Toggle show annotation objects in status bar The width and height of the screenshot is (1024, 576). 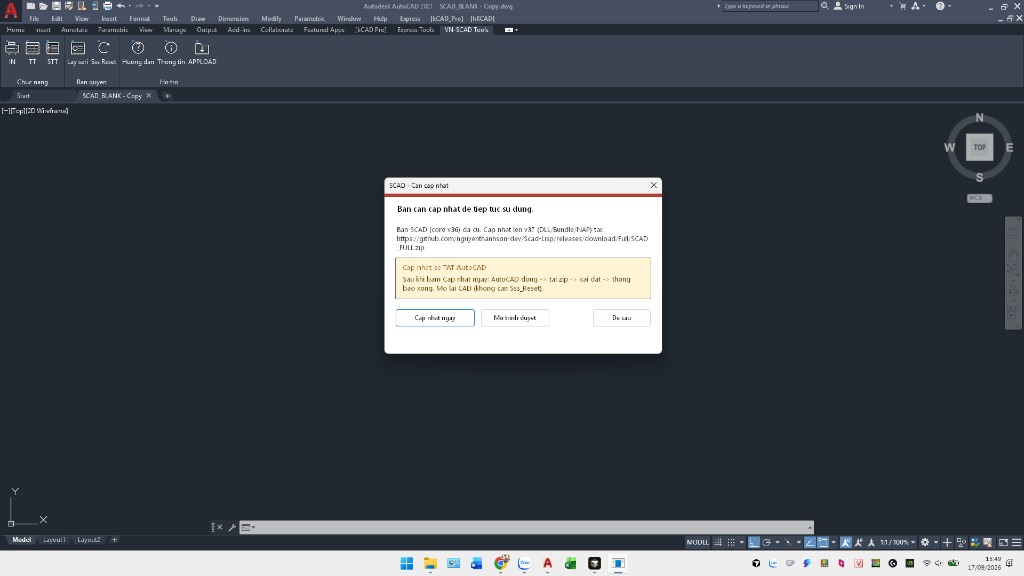point(845,542)
